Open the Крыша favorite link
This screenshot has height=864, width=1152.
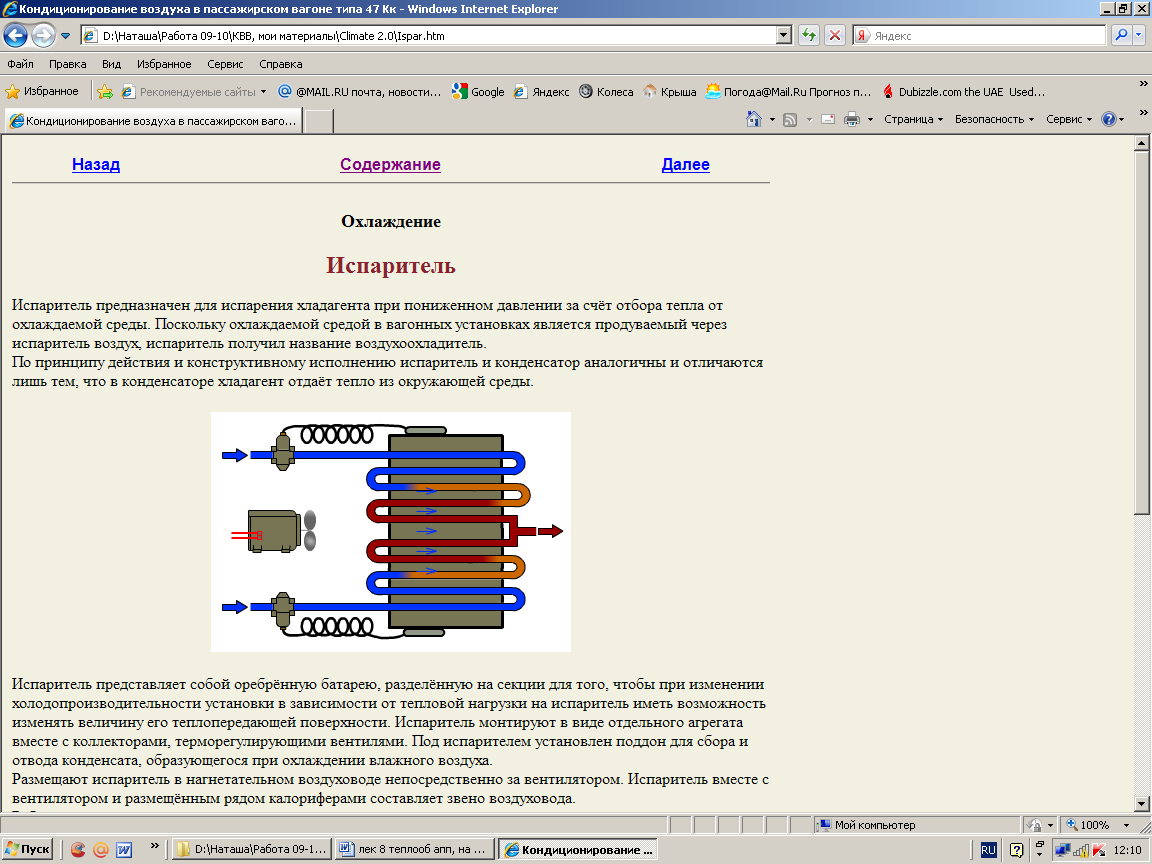(670, 92)
